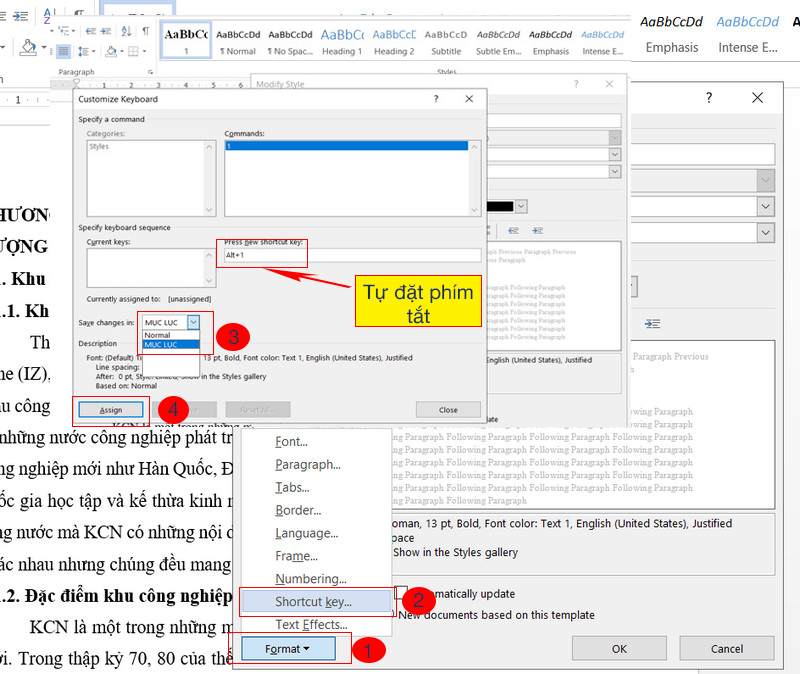The width and height of the screenshot is (800, 674).
Task: Apply the Subtitle style from gallery
Action: click(x=446, y=40)
